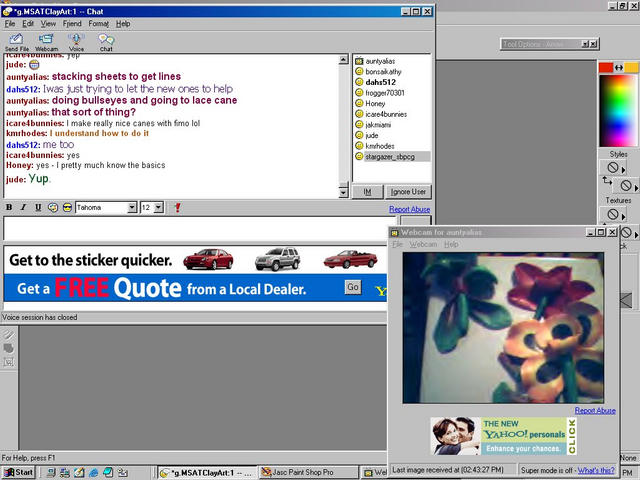Click the emoticon in jude's chat message

click(x=34, y=64)
